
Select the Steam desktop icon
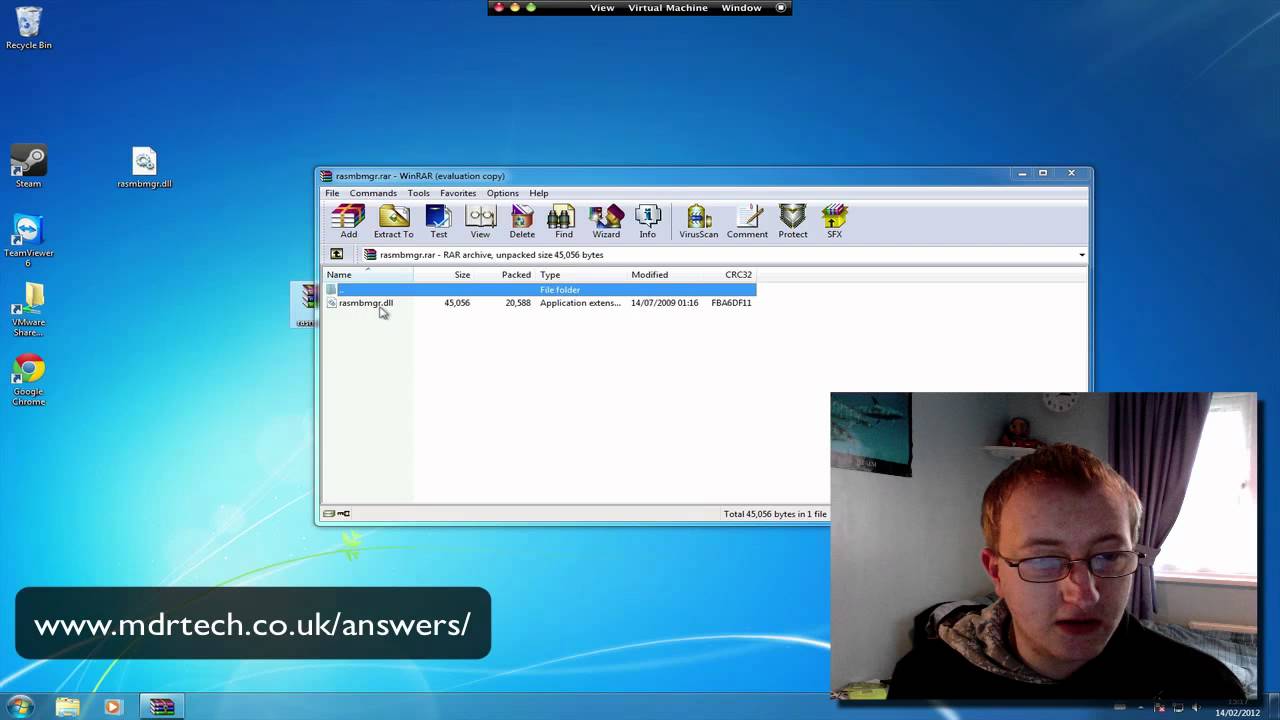point(28,167)
